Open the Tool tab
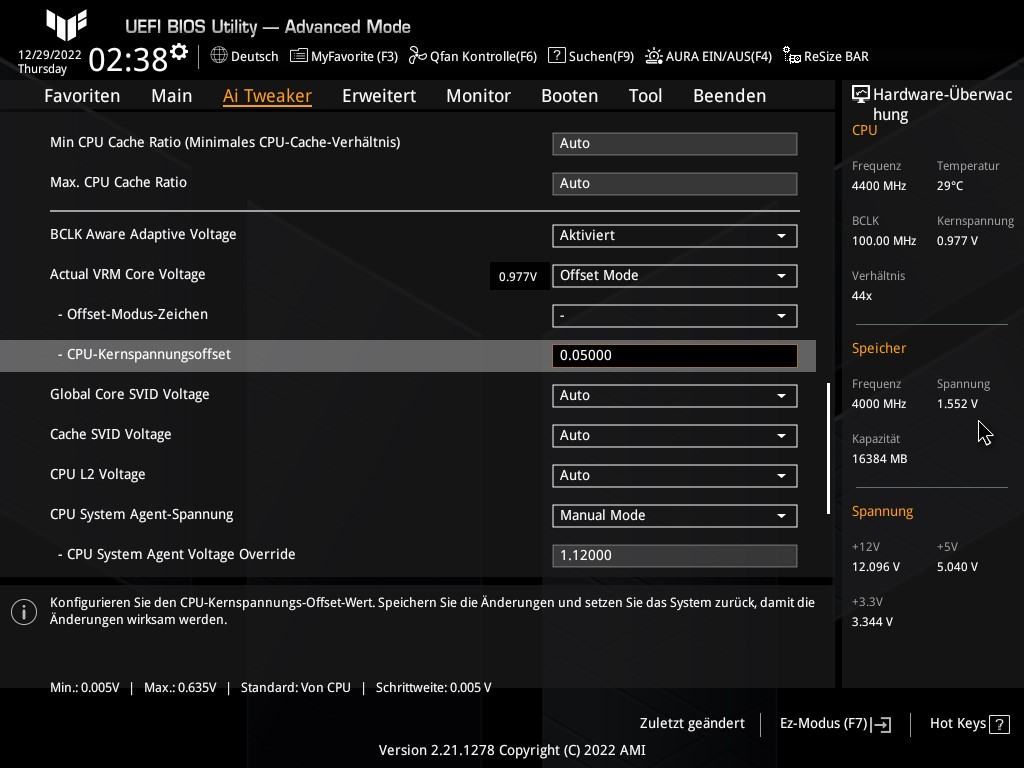 click(645, 96)
